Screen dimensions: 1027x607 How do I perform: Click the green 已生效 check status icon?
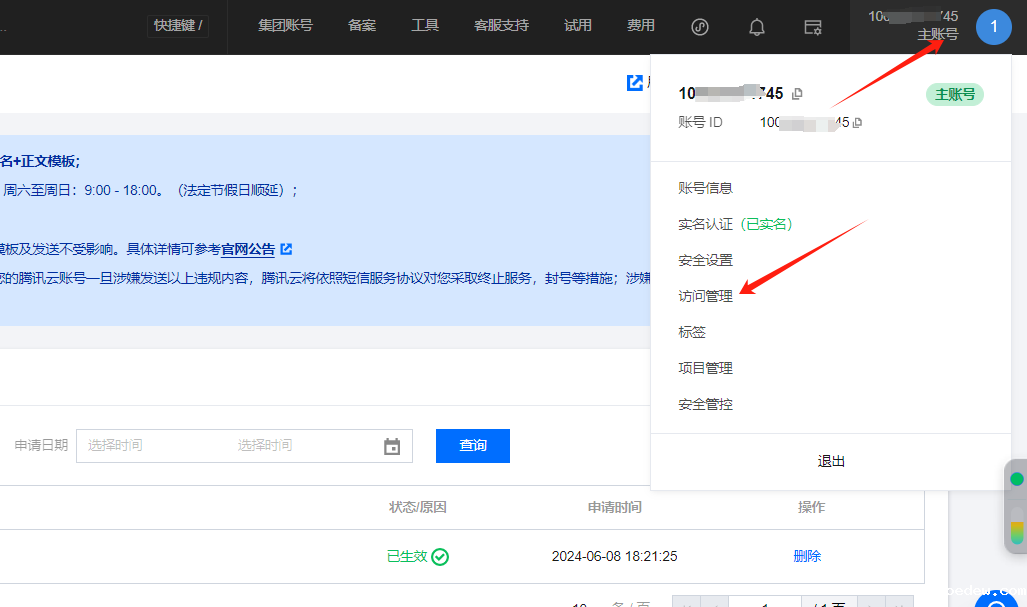coord(440,556)
